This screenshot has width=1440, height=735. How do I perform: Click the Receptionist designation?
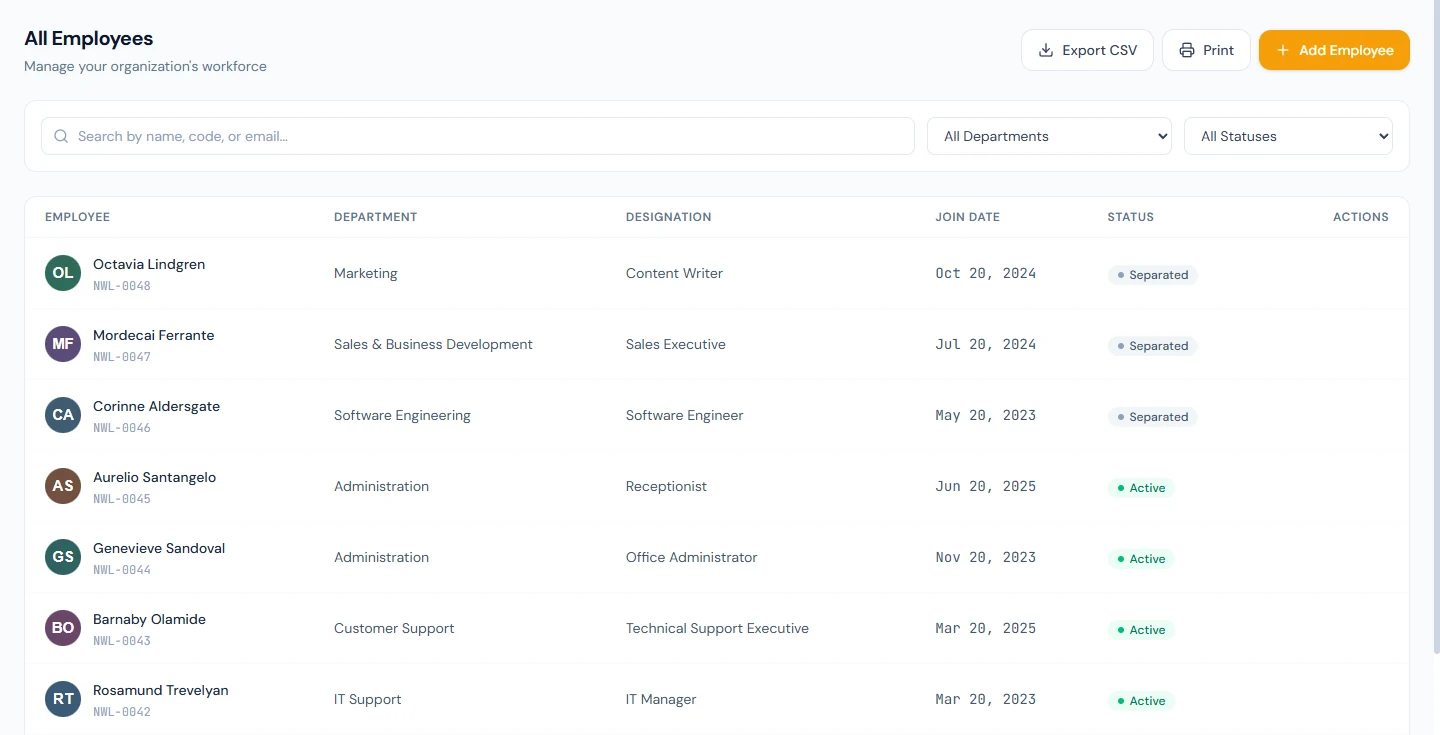pyautogui.click(x=666, y=486)
